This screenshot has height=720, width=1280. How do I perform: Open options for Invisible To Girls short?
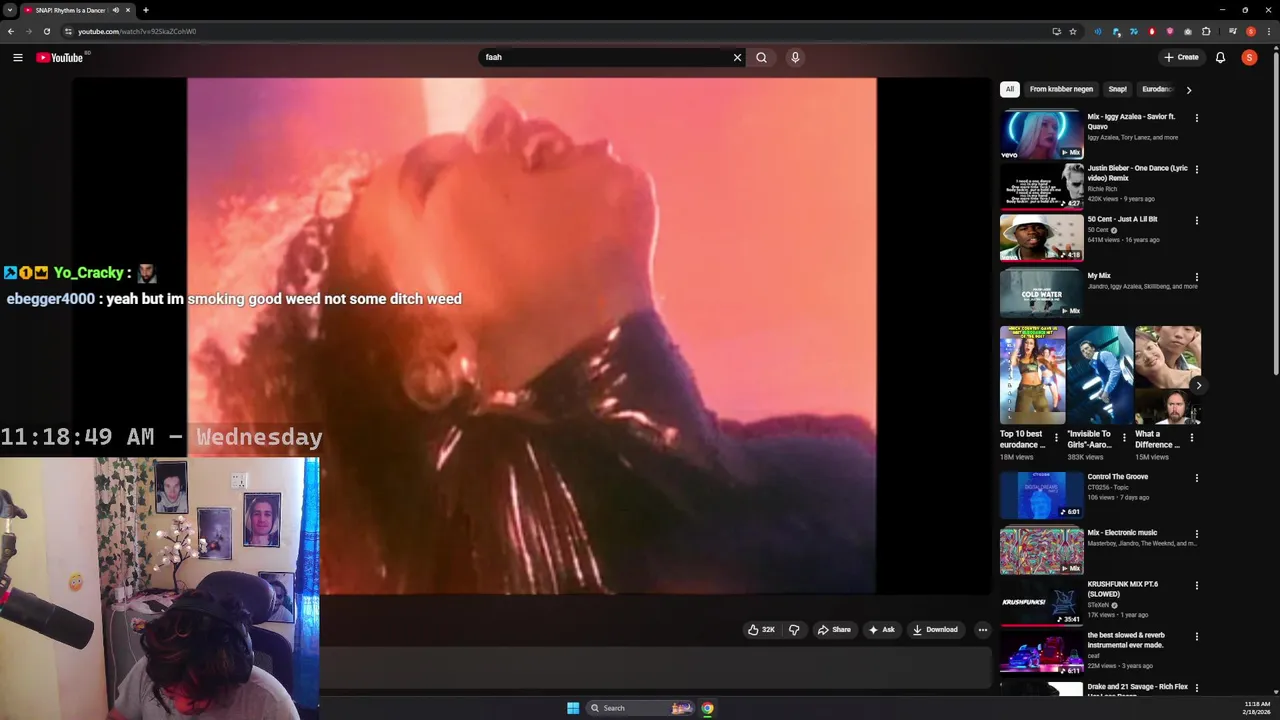coord(1124,437)
